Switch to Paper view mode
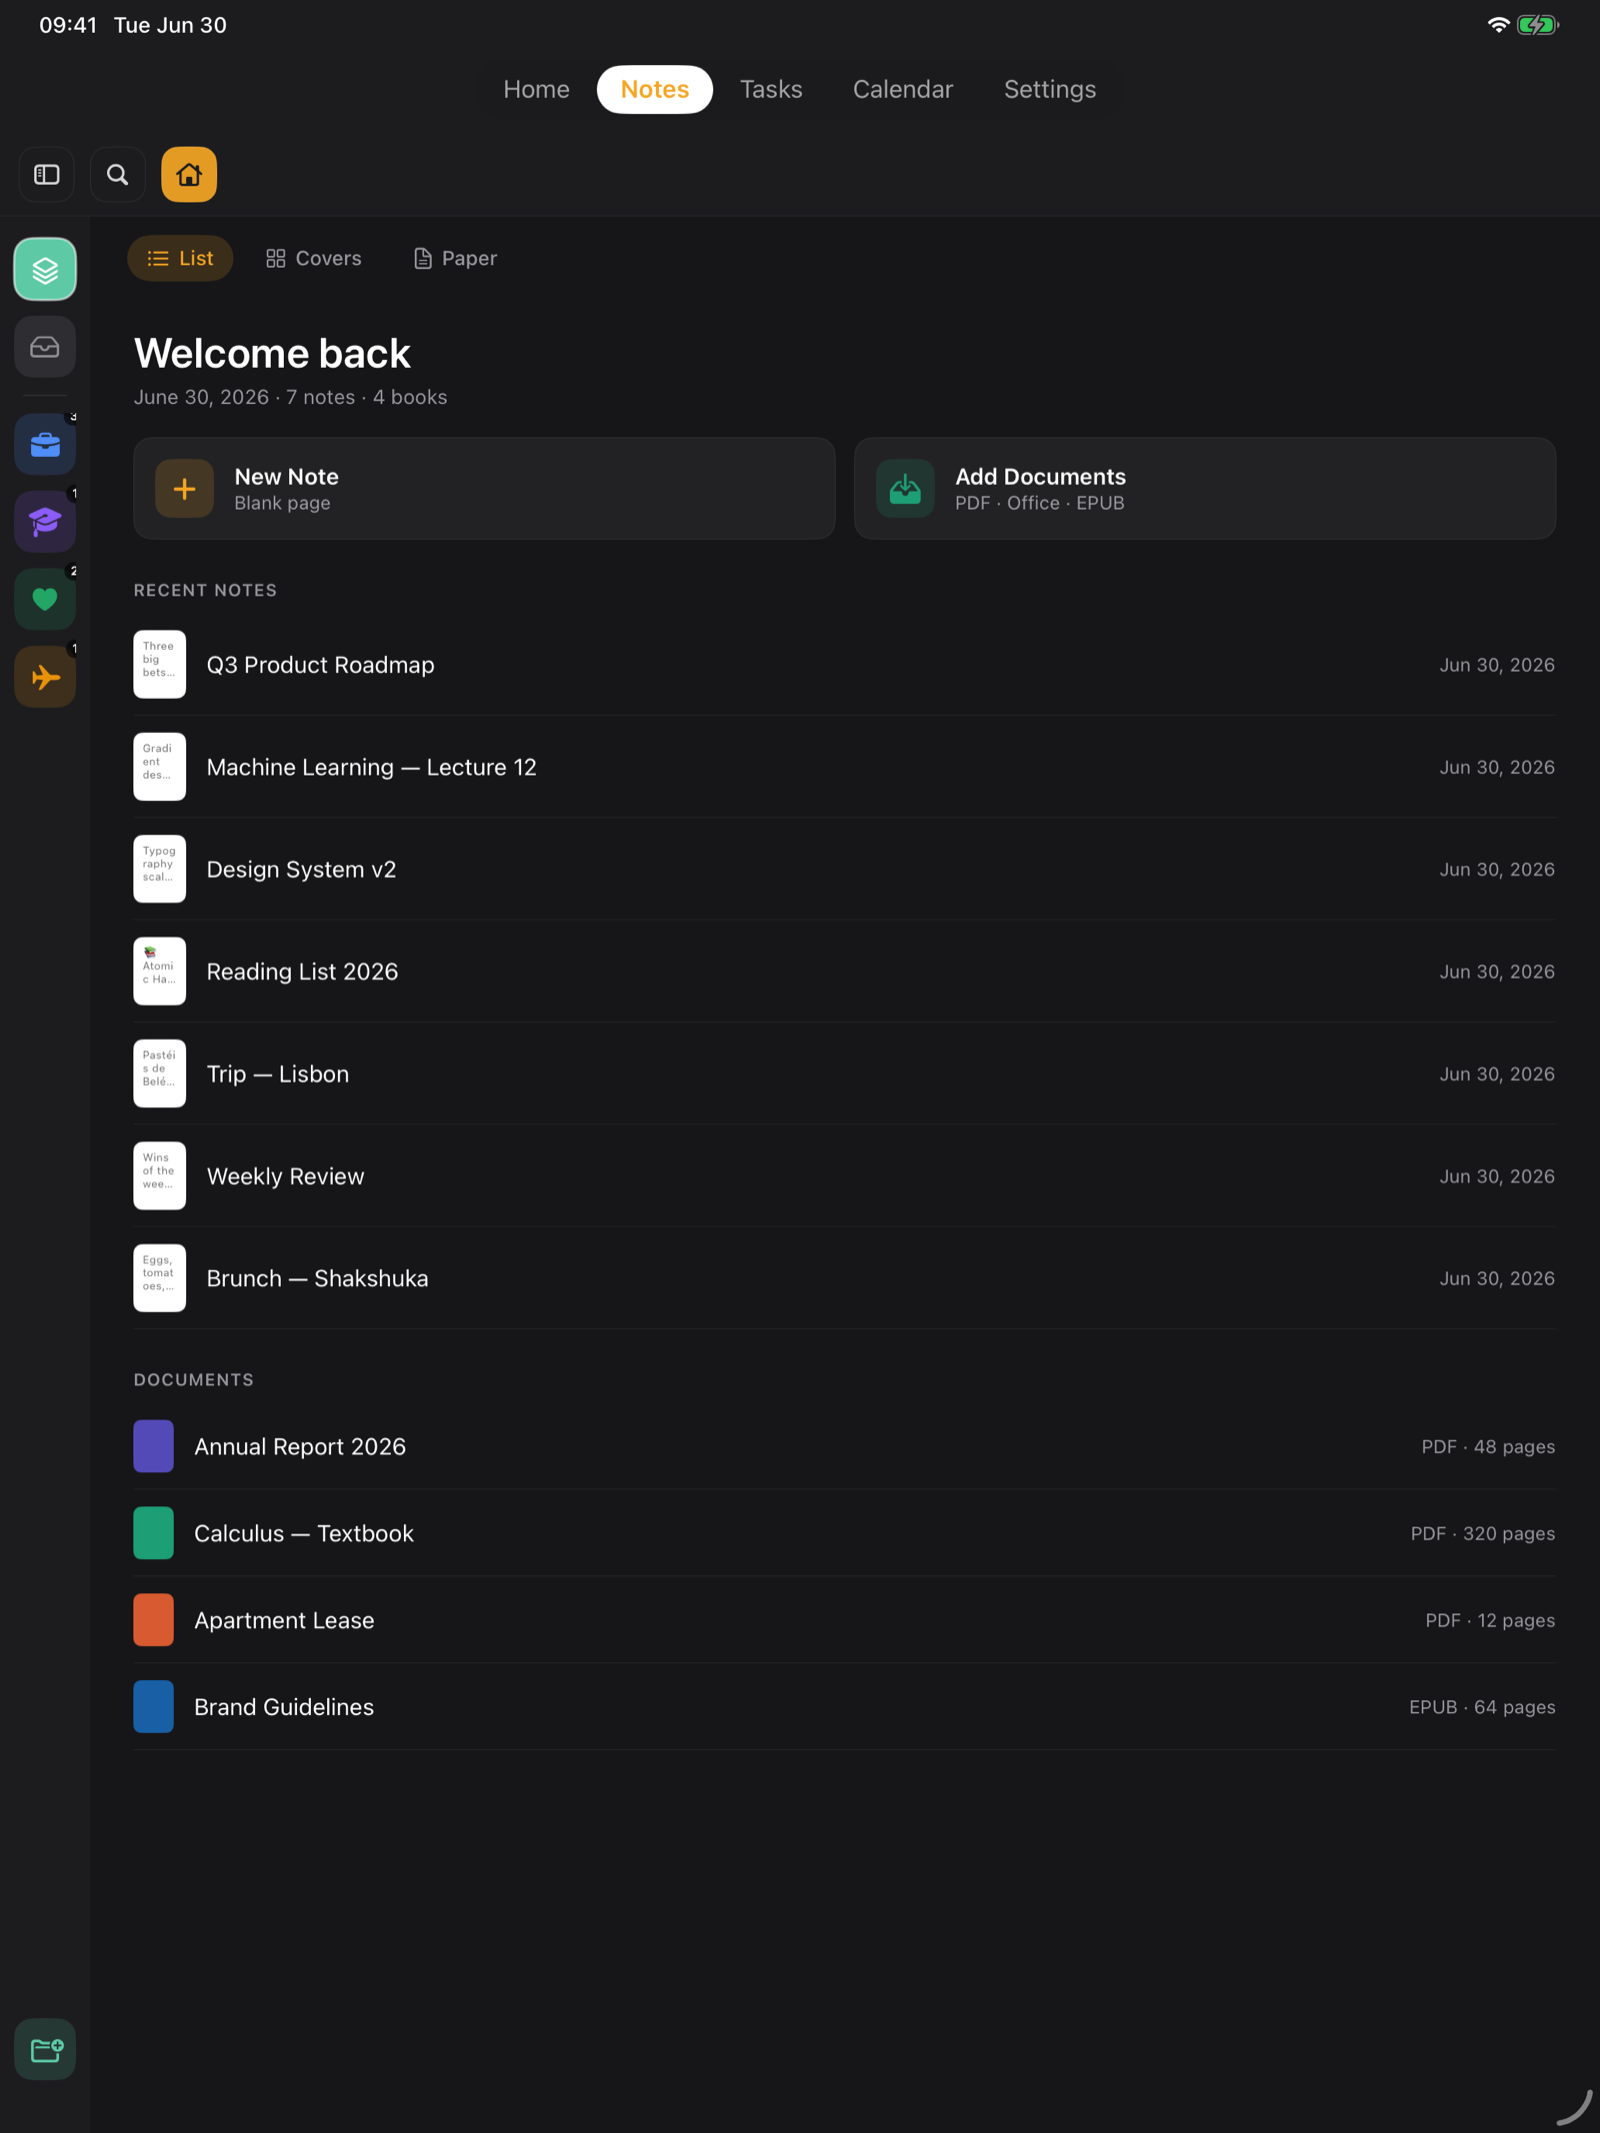Image resolution: width=1600 pixels, height=2133 pixels. 456,259
